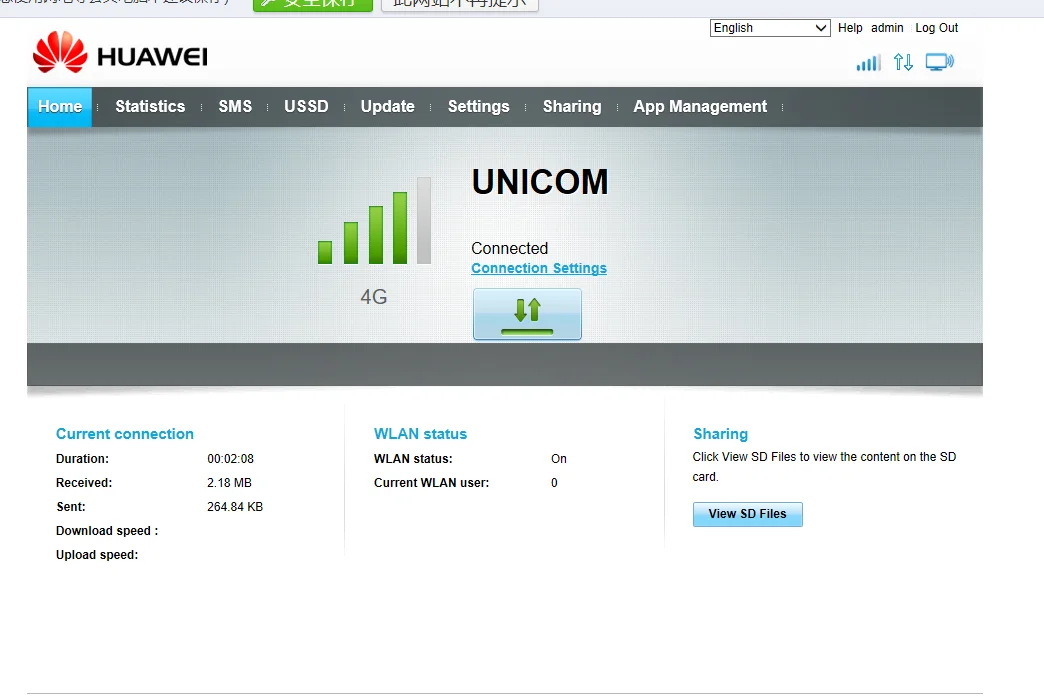Open the Settings tab

pos(479,107)
